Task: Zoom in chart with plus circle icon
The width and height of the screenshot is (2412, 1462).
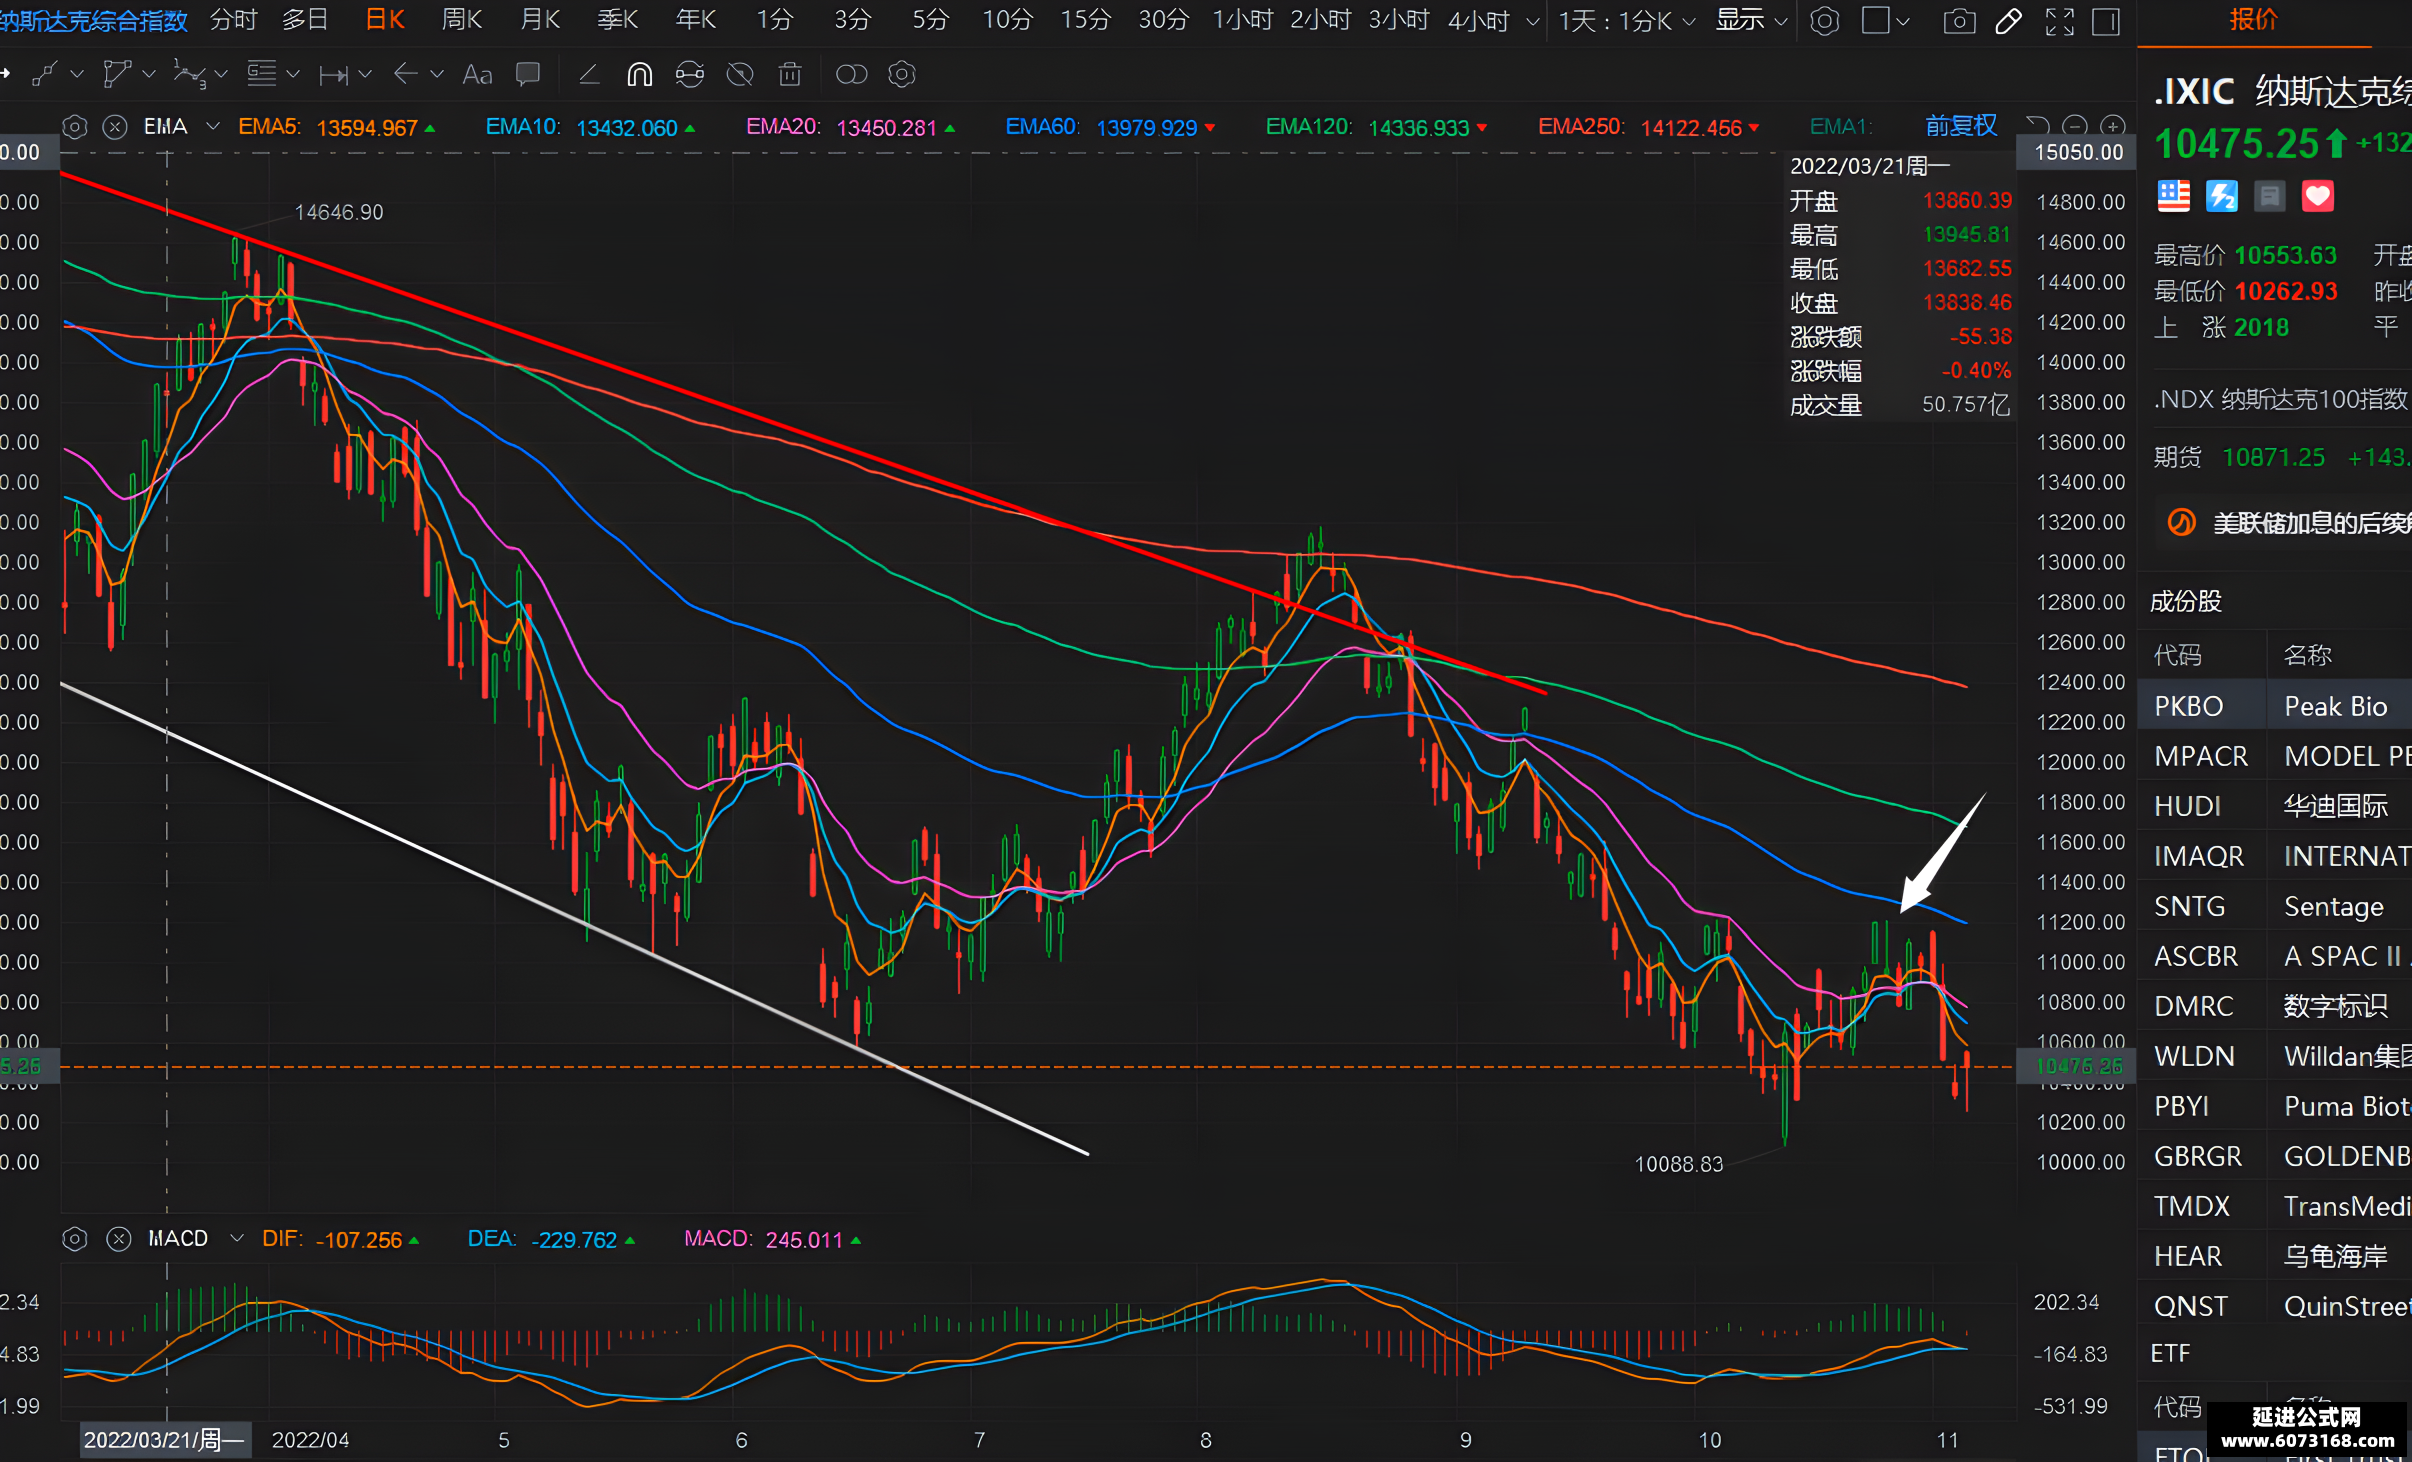Action: tap(2113, 126)
